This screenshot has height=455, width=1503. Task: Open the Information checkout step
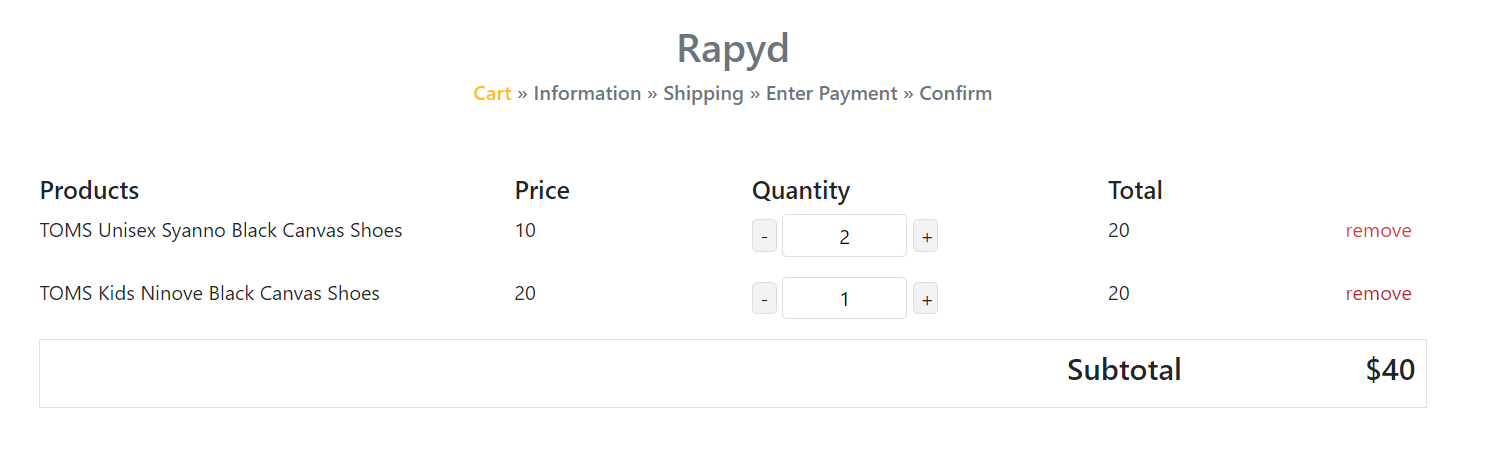pos(587,94)
